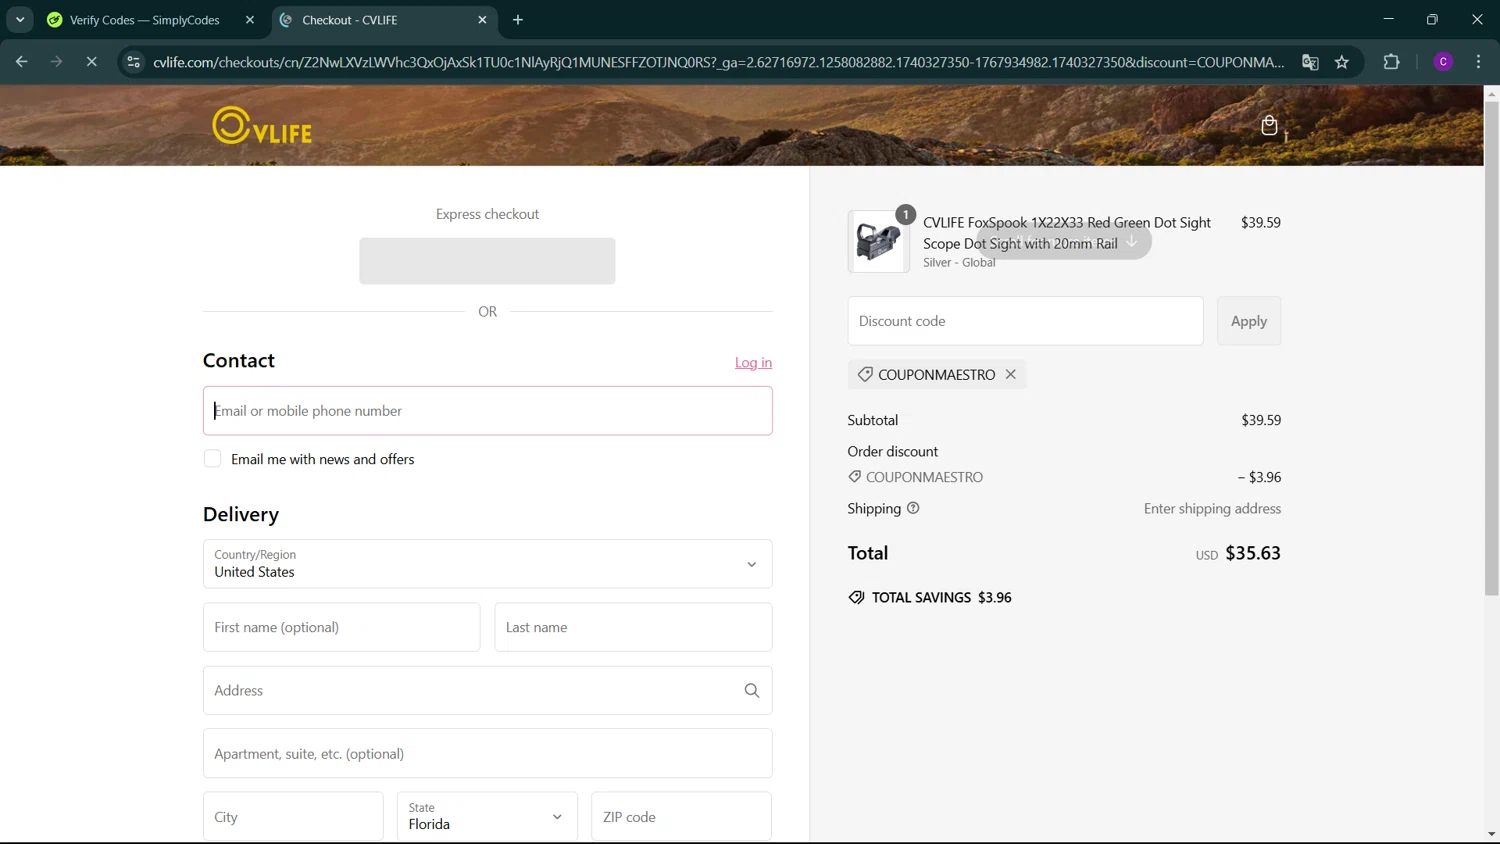The height and width of the screenshot is (844, 1500).
Task: Click the Subtotal amount $39.59
Action: [1261, 420]
